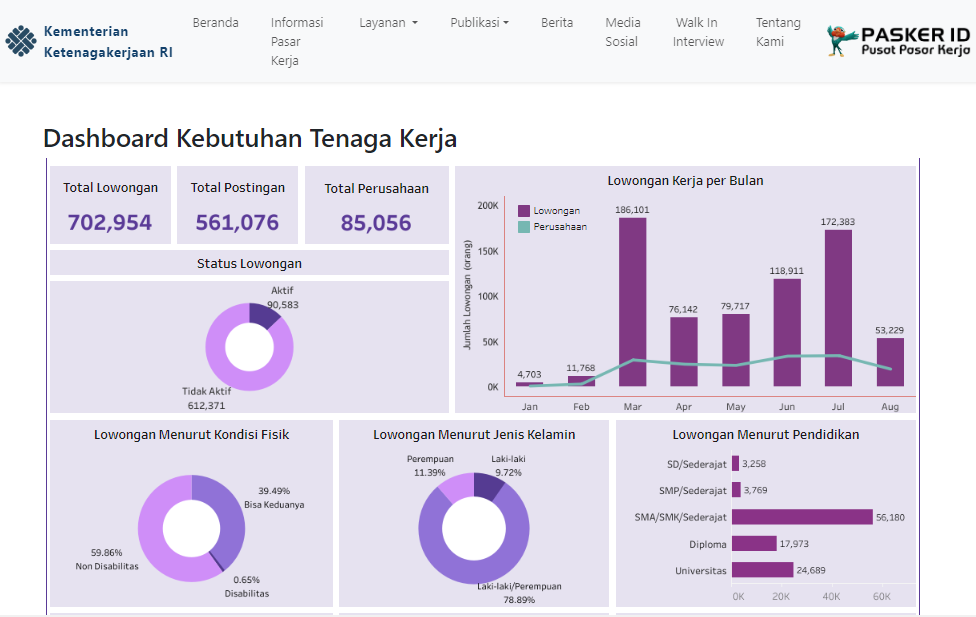Screen dimensions: 976x617
Task: Click the Lowongan Menurut Pendidikan title
Action: (x=766, y=435)
